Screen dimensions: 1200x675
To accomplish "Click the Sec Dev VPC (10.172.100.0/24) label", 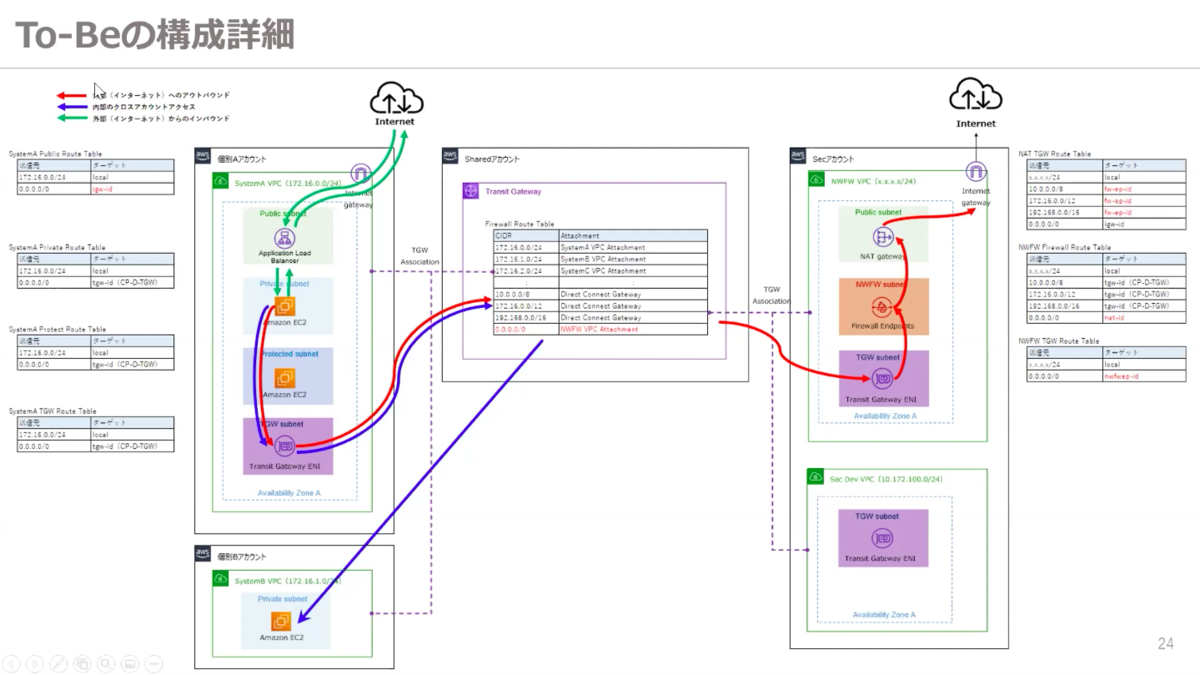I will (x=887, y=479).
